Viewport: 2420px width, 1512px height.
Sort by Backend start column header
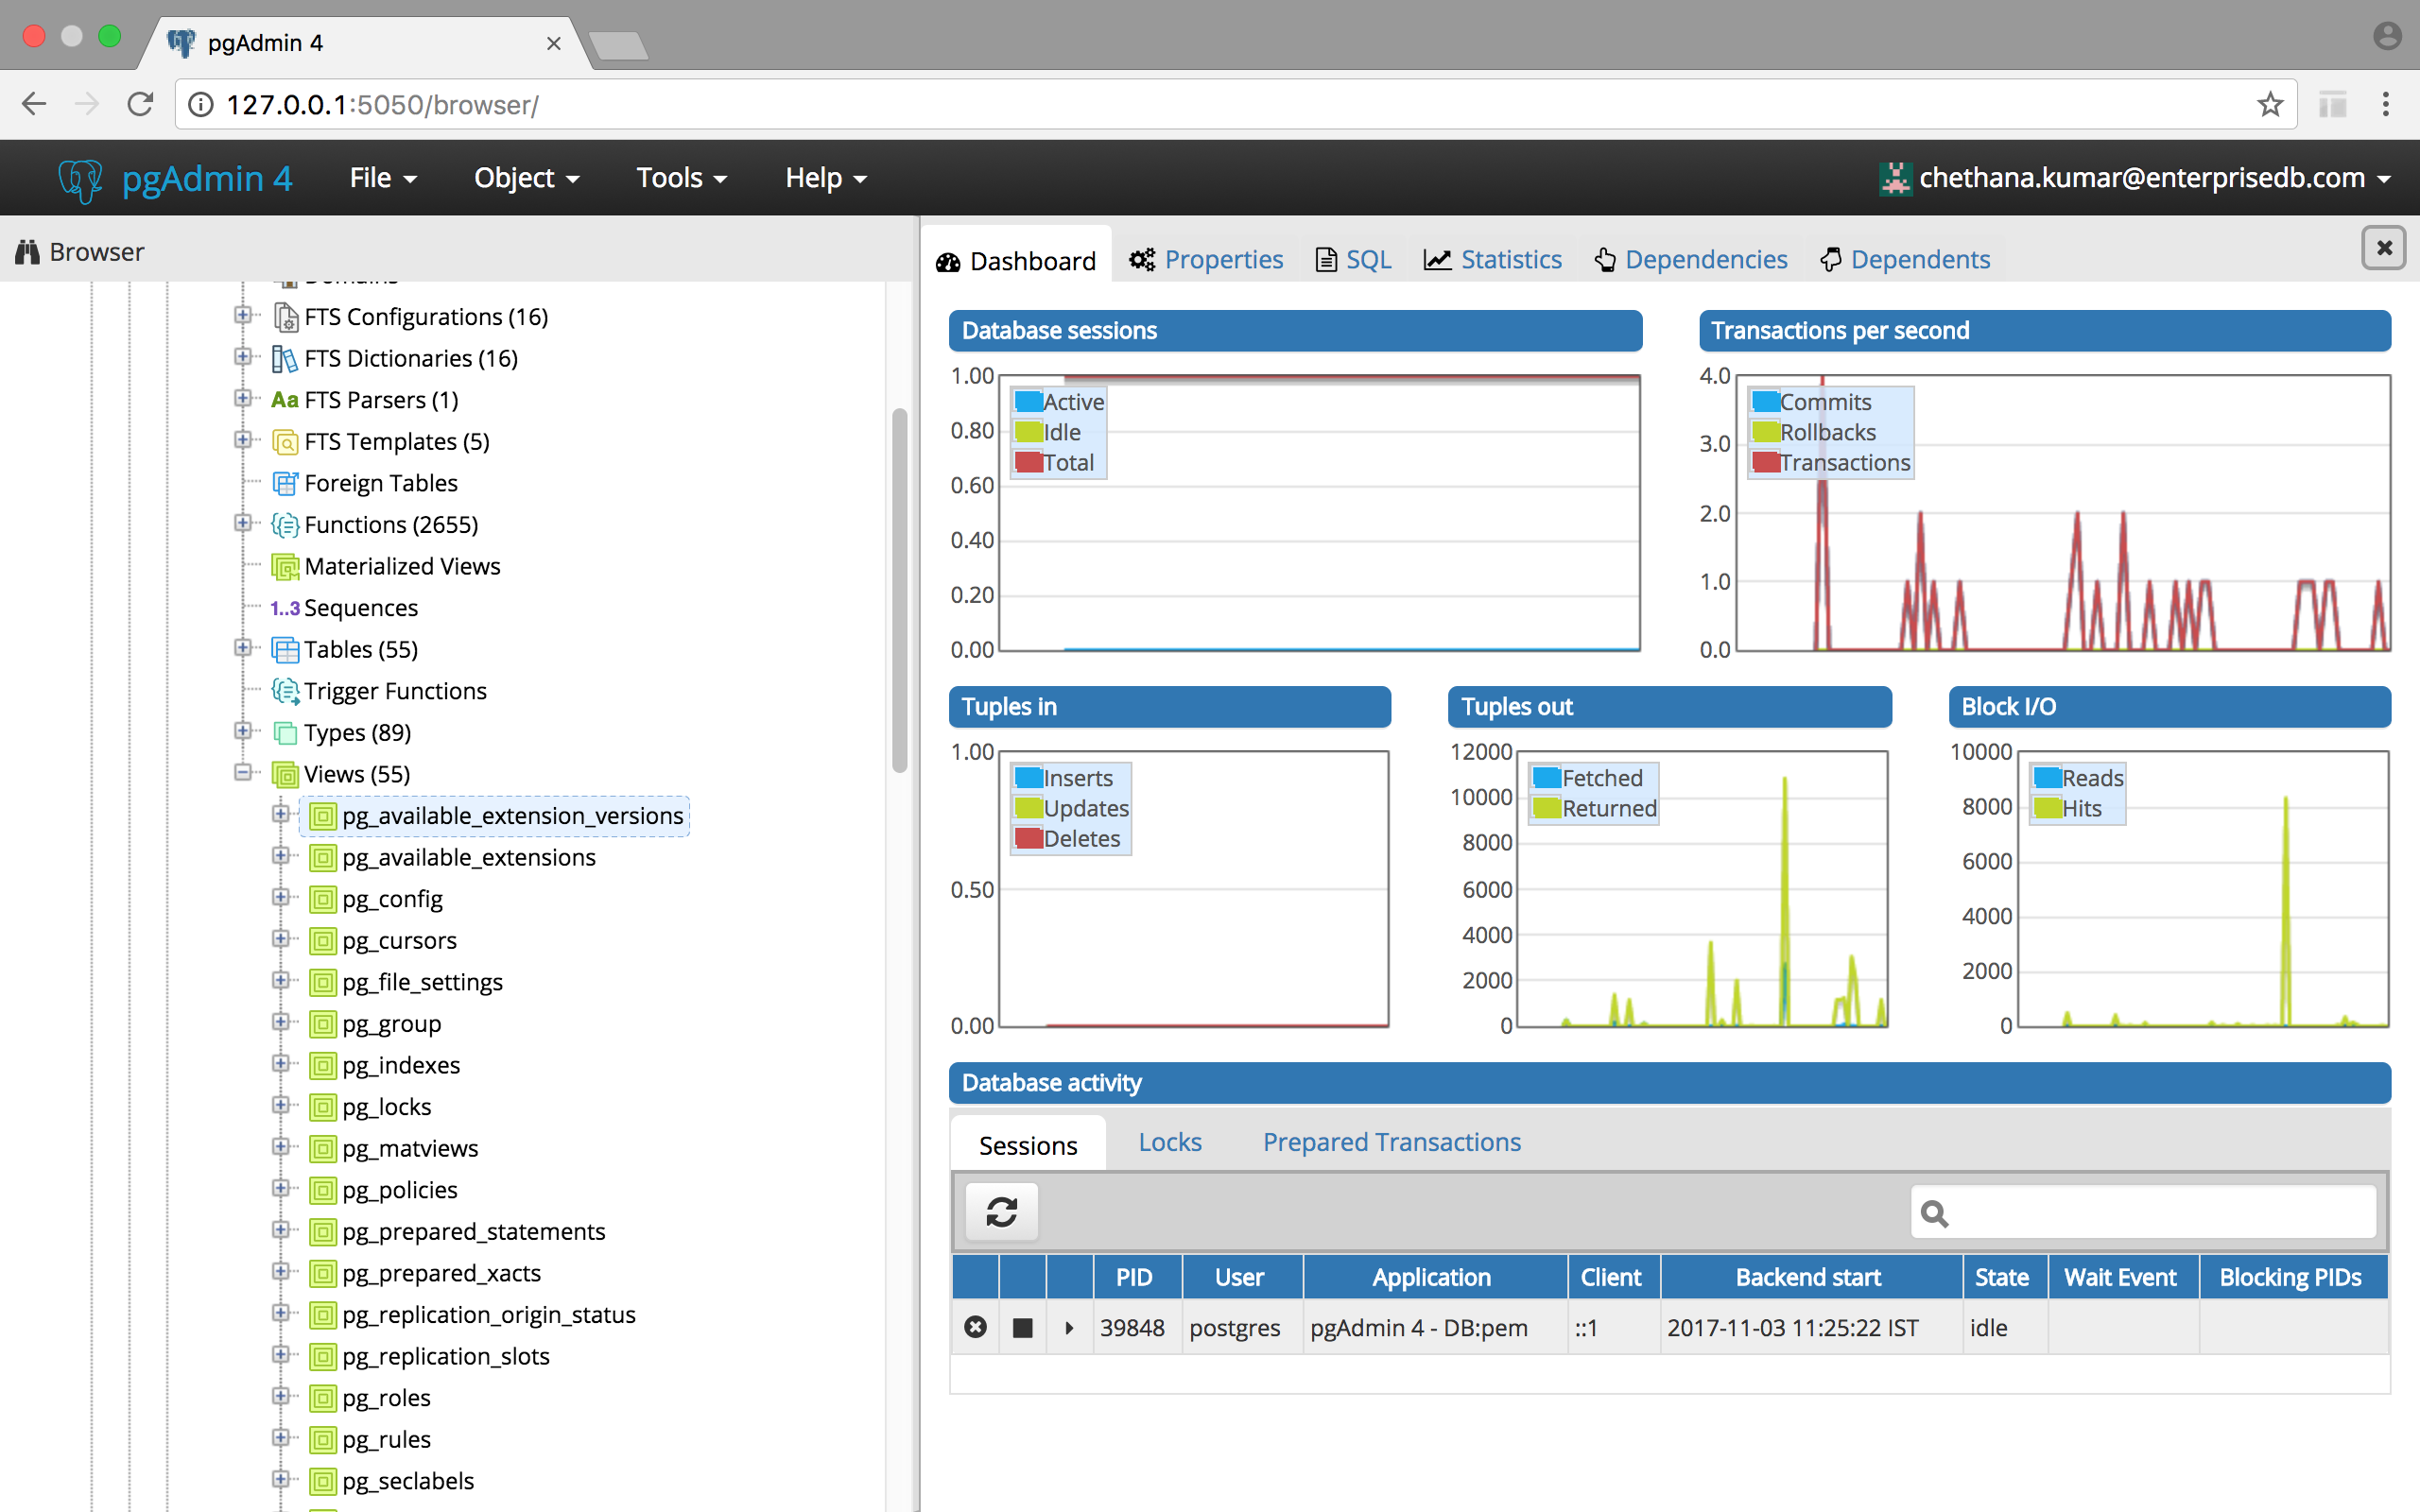(x=1809, y=1277)
